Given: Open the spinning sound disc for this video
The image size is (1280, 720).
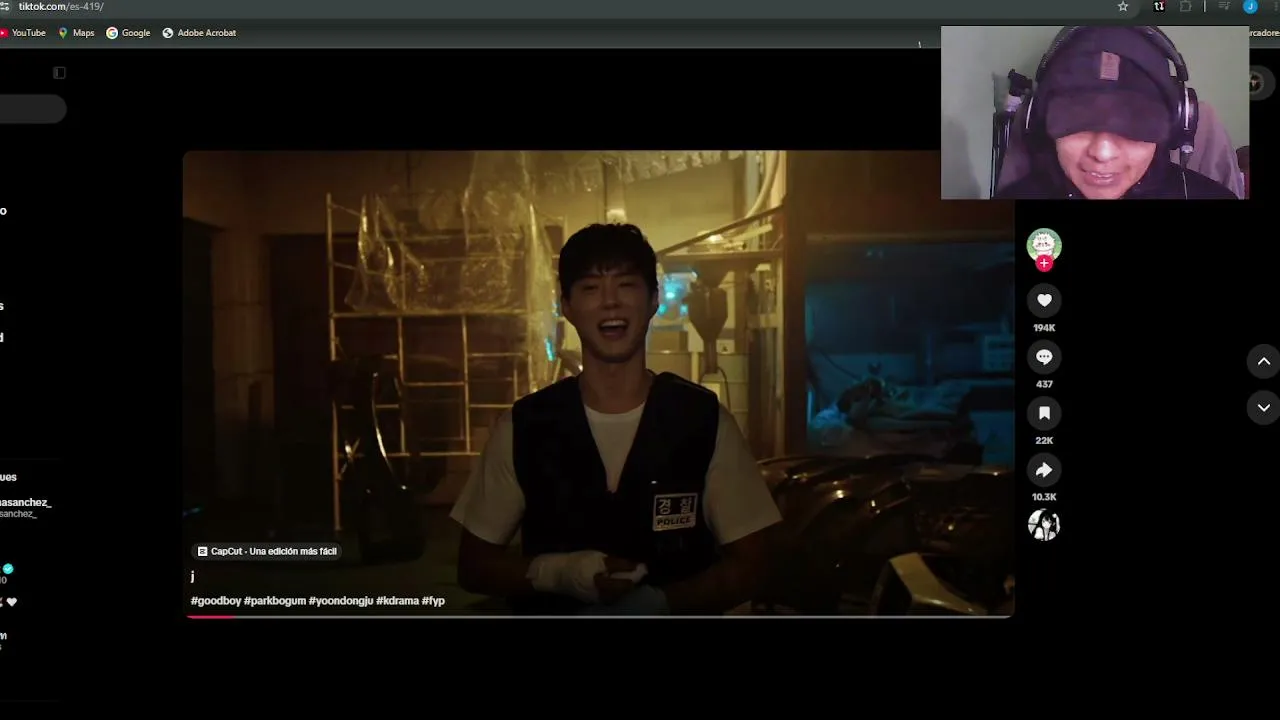Looking at the screenshot, I should pyautogui.click(x=1044, y=525).
